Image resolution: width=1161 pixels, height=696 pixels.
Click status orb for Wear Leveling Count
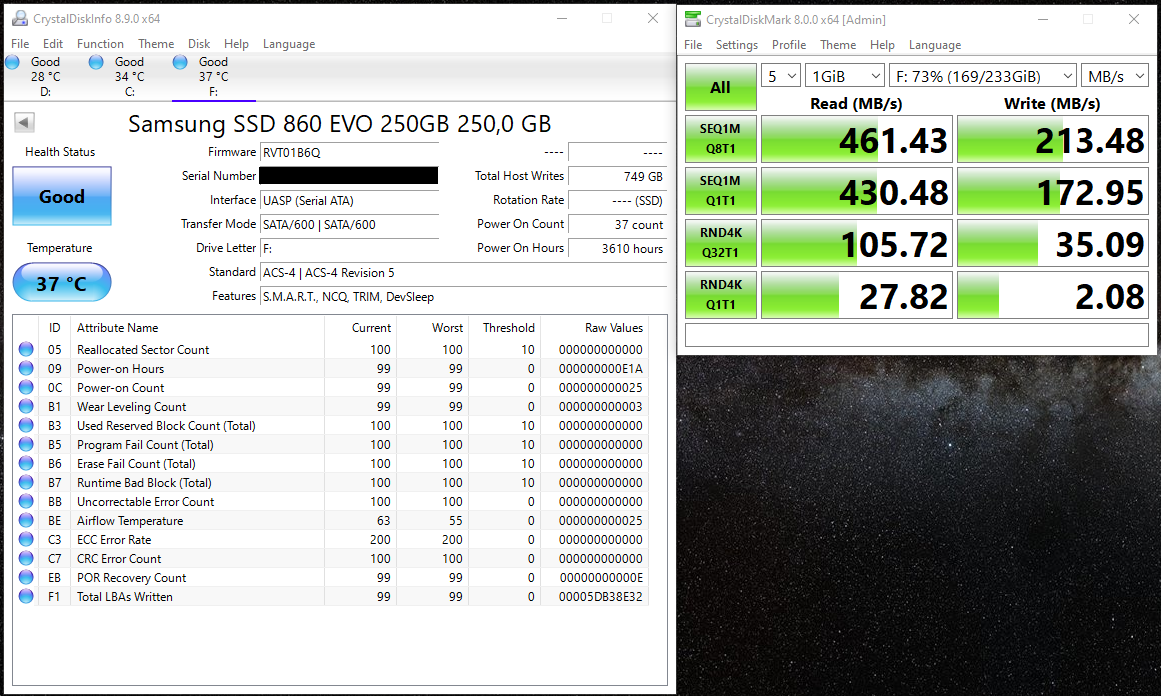pos(26,406)
